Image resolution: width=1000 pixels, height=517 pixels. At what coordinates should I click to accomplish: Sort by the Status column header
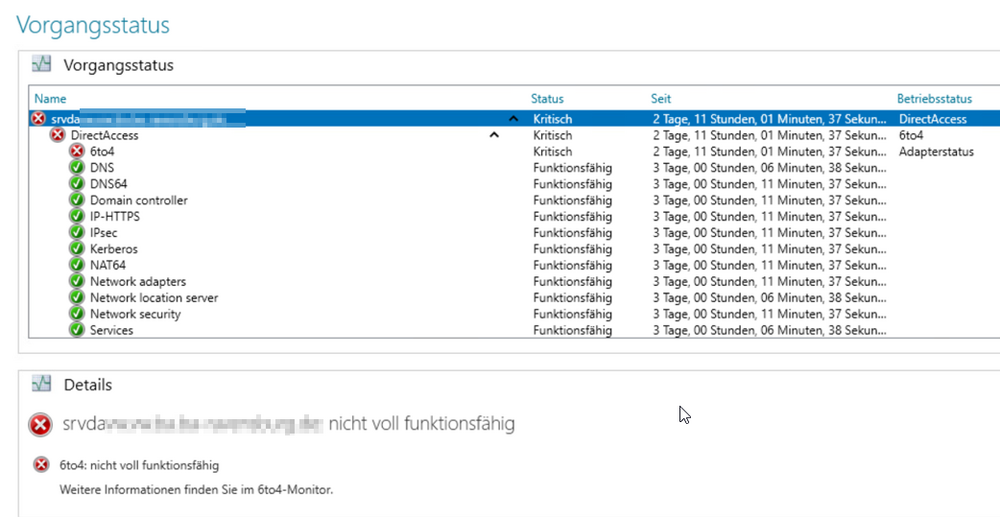[x=547, y=99]
